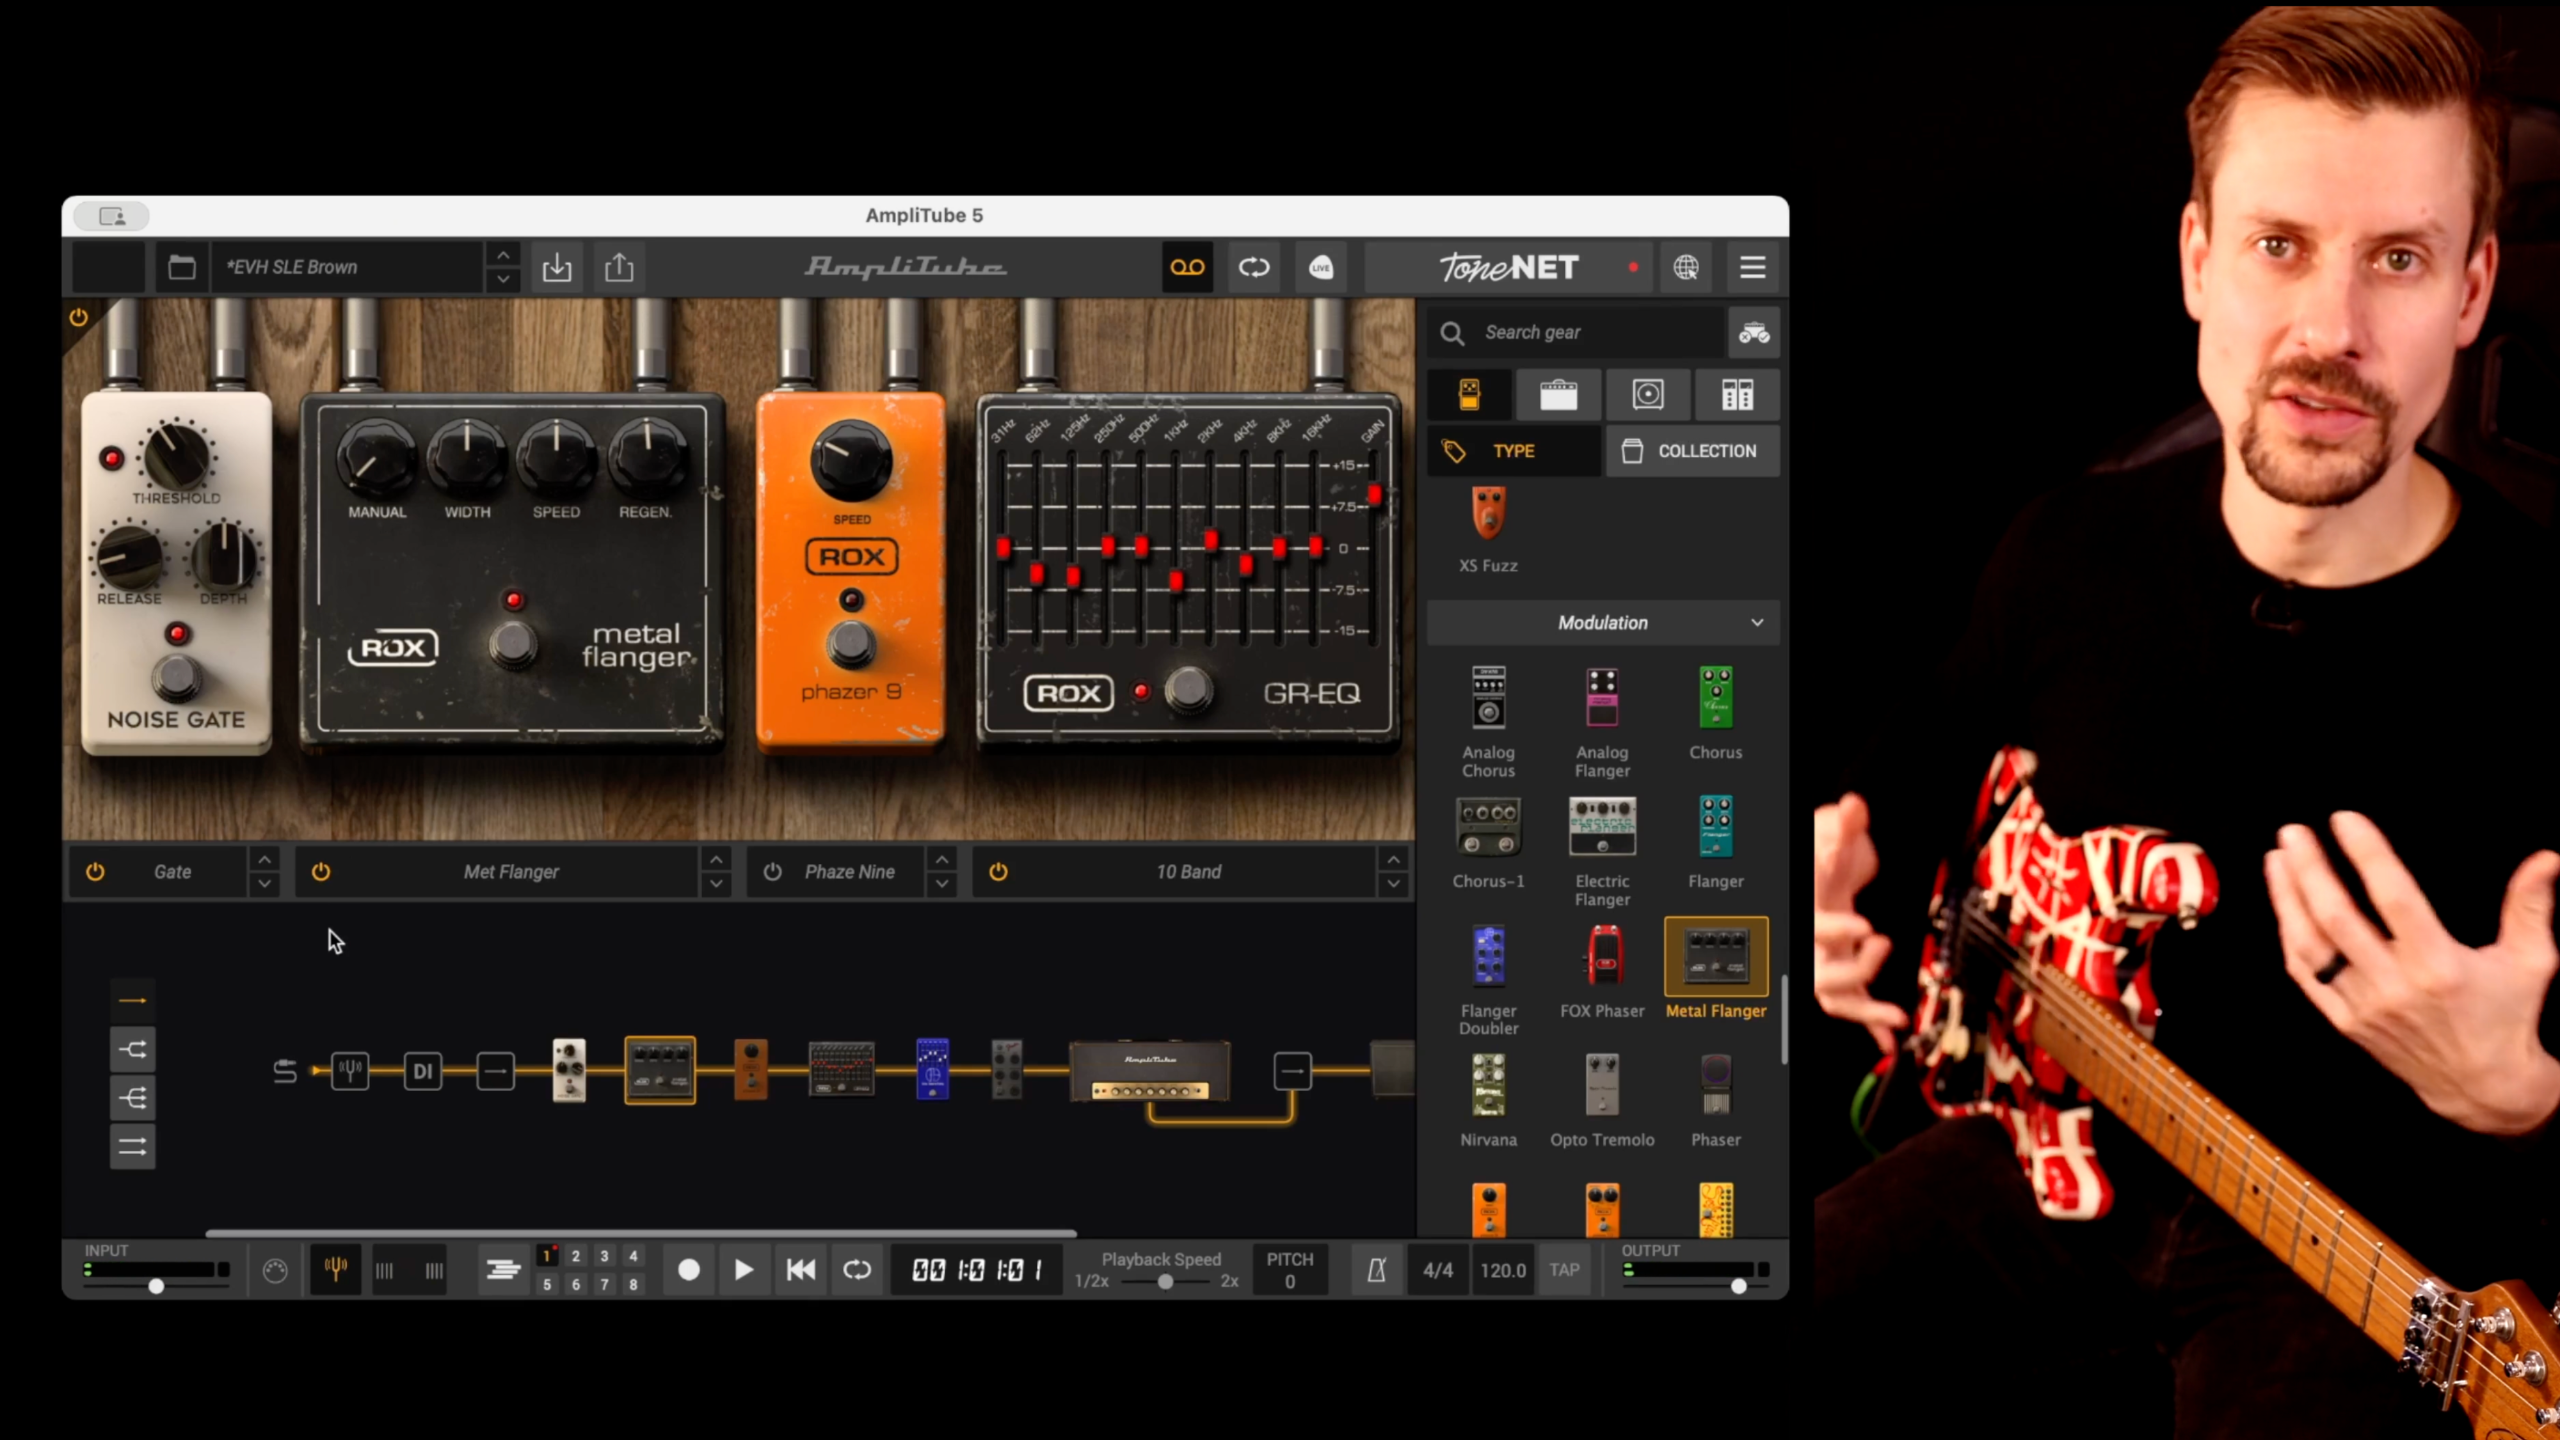Open the tape recorder view
The height and width of the screenshot is (1440, 2560).
[1187, 267]
